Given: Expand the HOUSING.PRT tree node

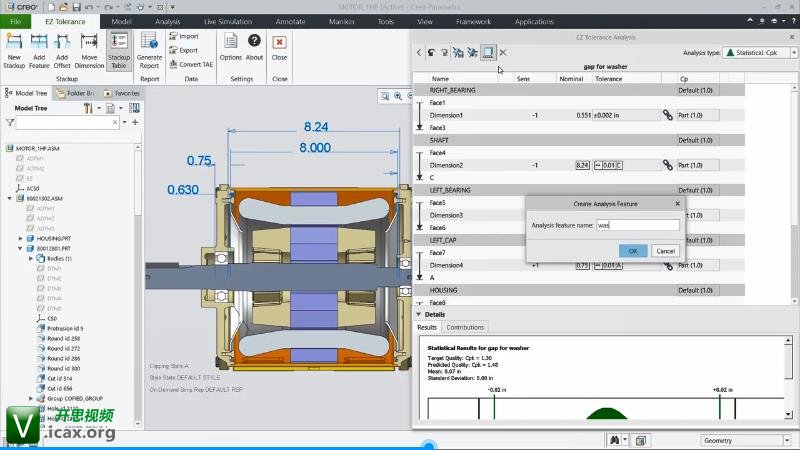Looking at the screenshot, I should pyautogui.click(x=21, y=239).
